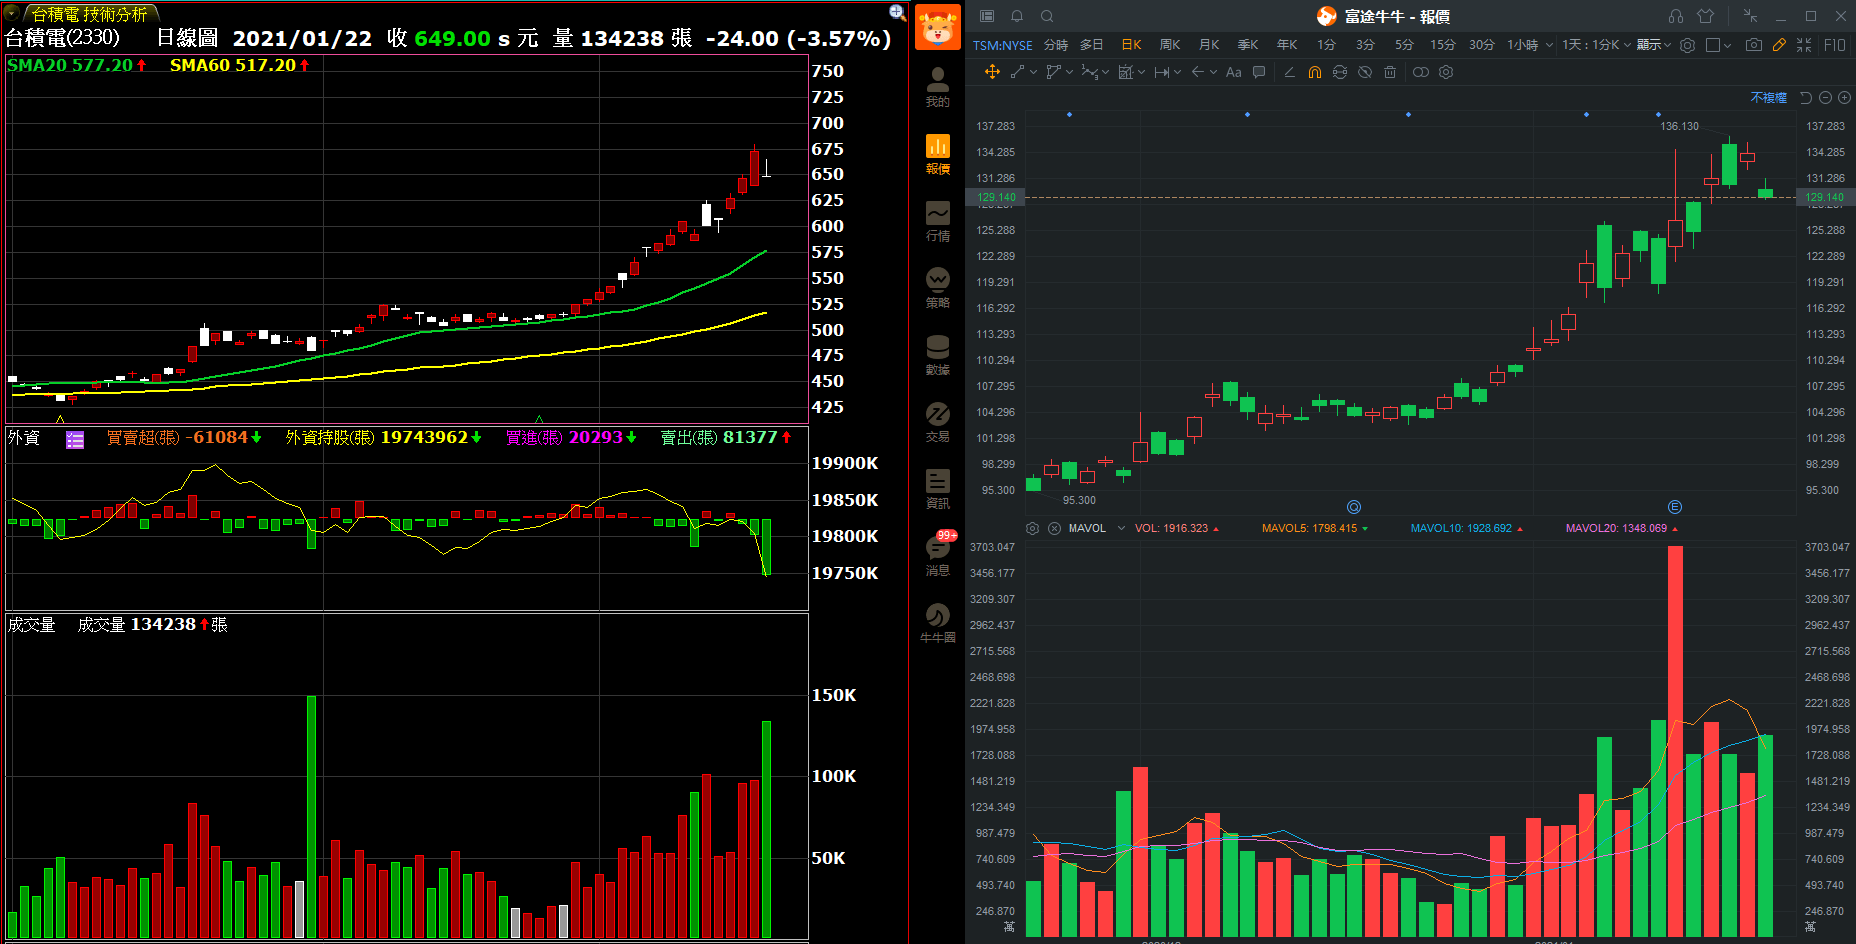Viewport: 1856px width, 944px height.
Task: Toggle the linked circles overlay icon
Action: point(1420,72)
